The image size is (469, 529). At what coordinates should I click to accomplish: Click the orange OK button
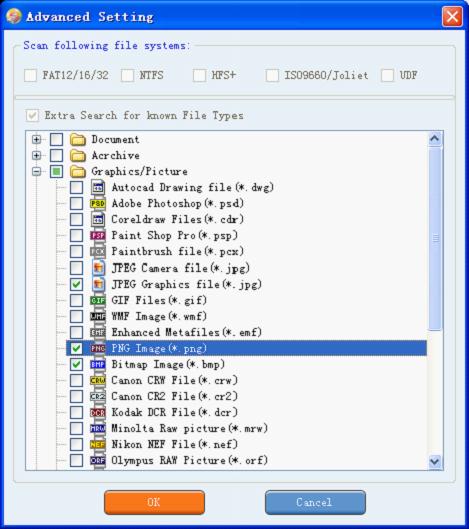pyautogui.click(x=154, y=502)
